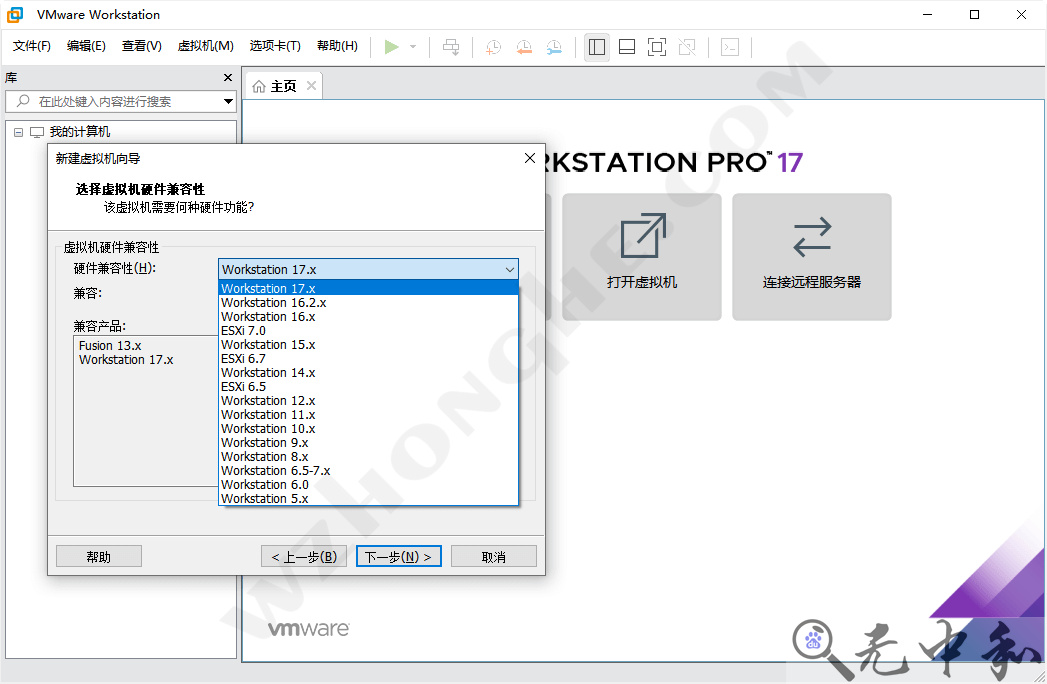This screenshot has width=1047, height=684.
Task: Toggle the library panel view
Action: [596, 46]
